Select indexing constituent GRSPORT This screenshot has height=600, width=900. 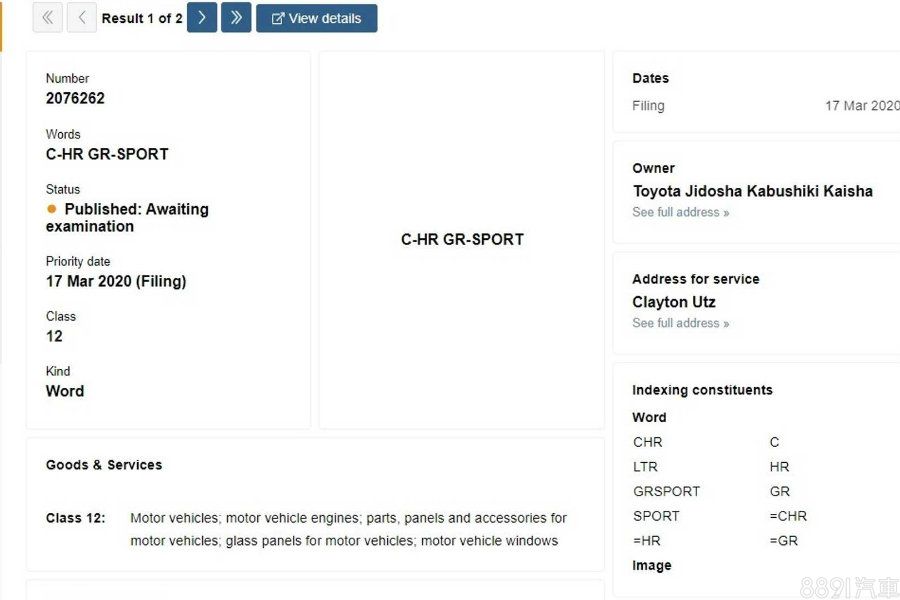click(667, 491)
